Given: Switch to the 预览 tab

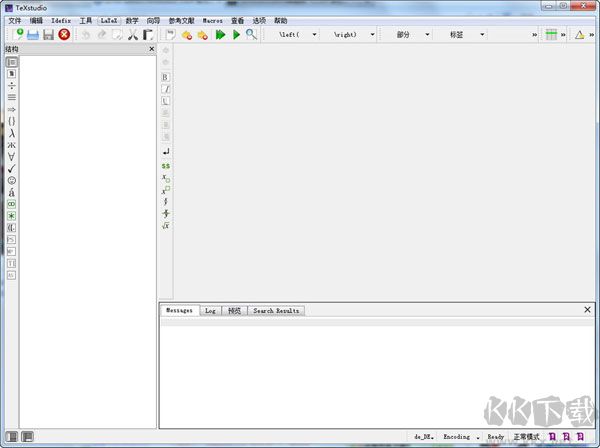Looking at the screenshot, I should click(234, 311).
